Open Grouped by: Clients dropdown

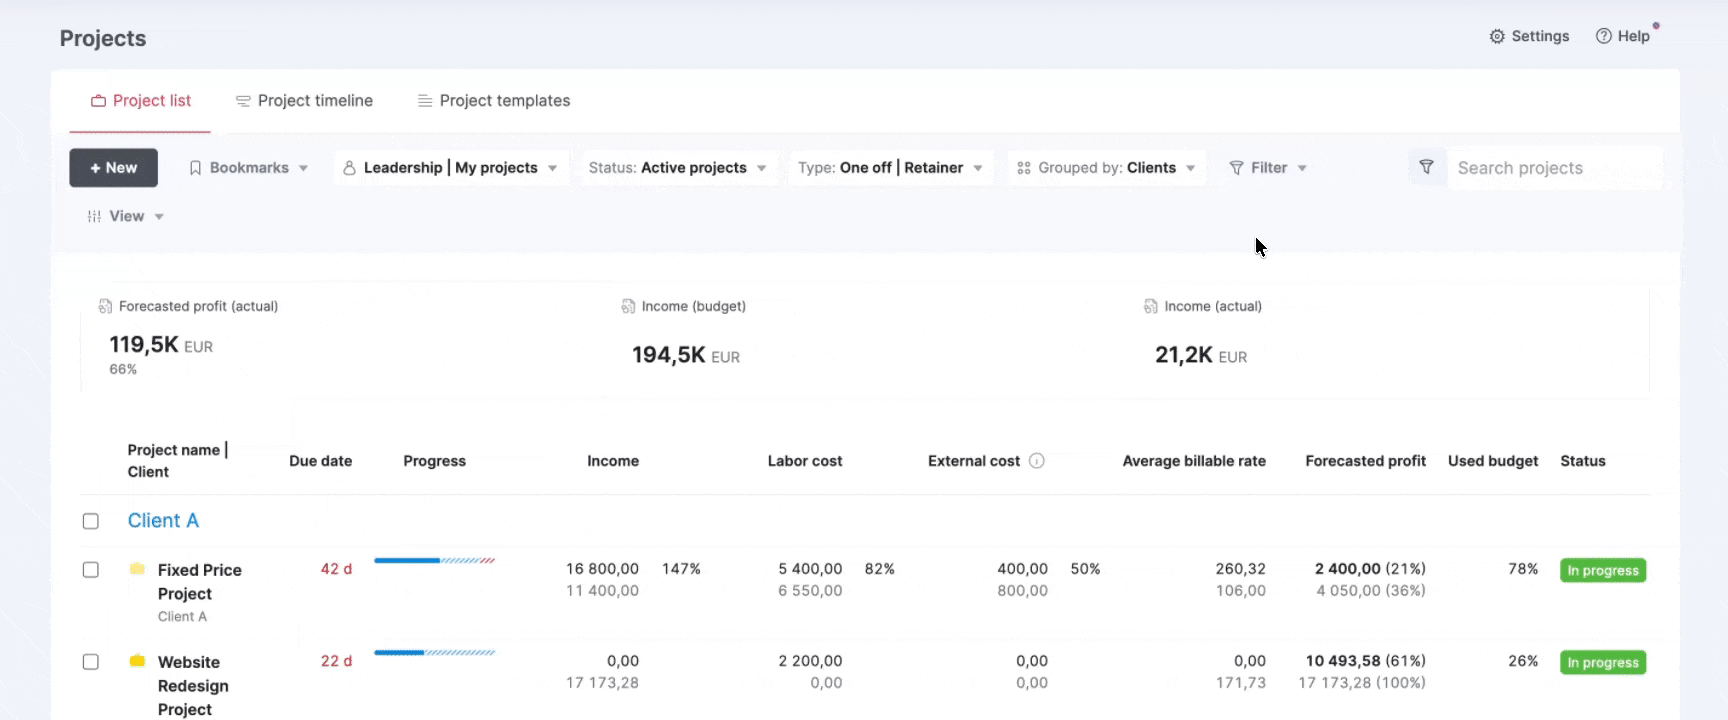1106,168
